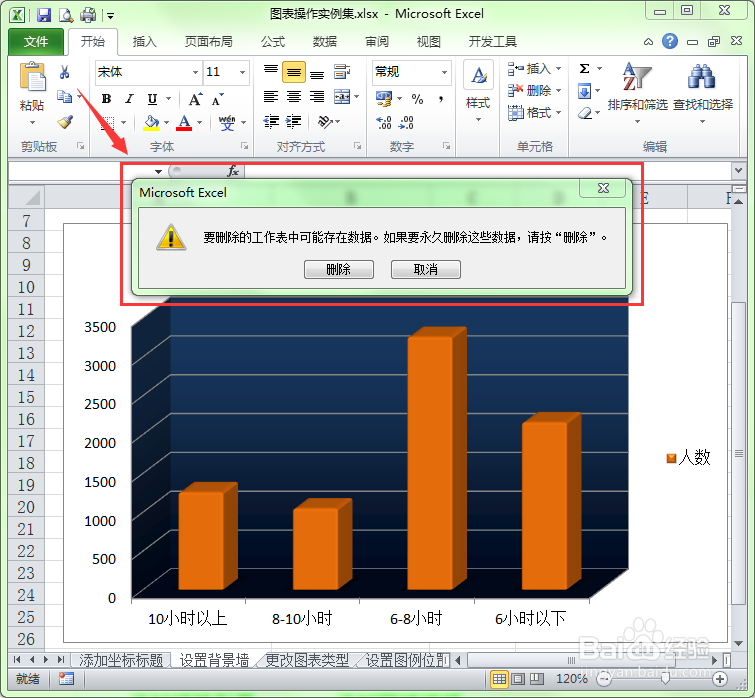The width and height of the screenshot is (755, 698).
Task: Open the Name Box dropdown arrow
Action: tap(158, 171)
